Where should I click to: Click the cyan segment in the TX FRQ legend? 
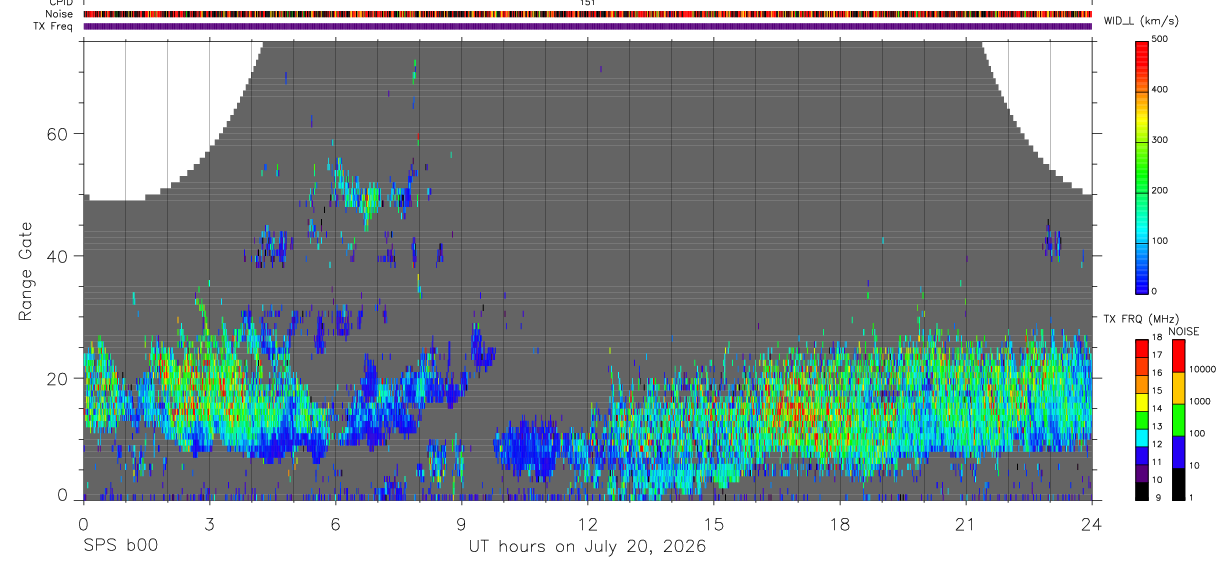click(x=1142, y=438)
